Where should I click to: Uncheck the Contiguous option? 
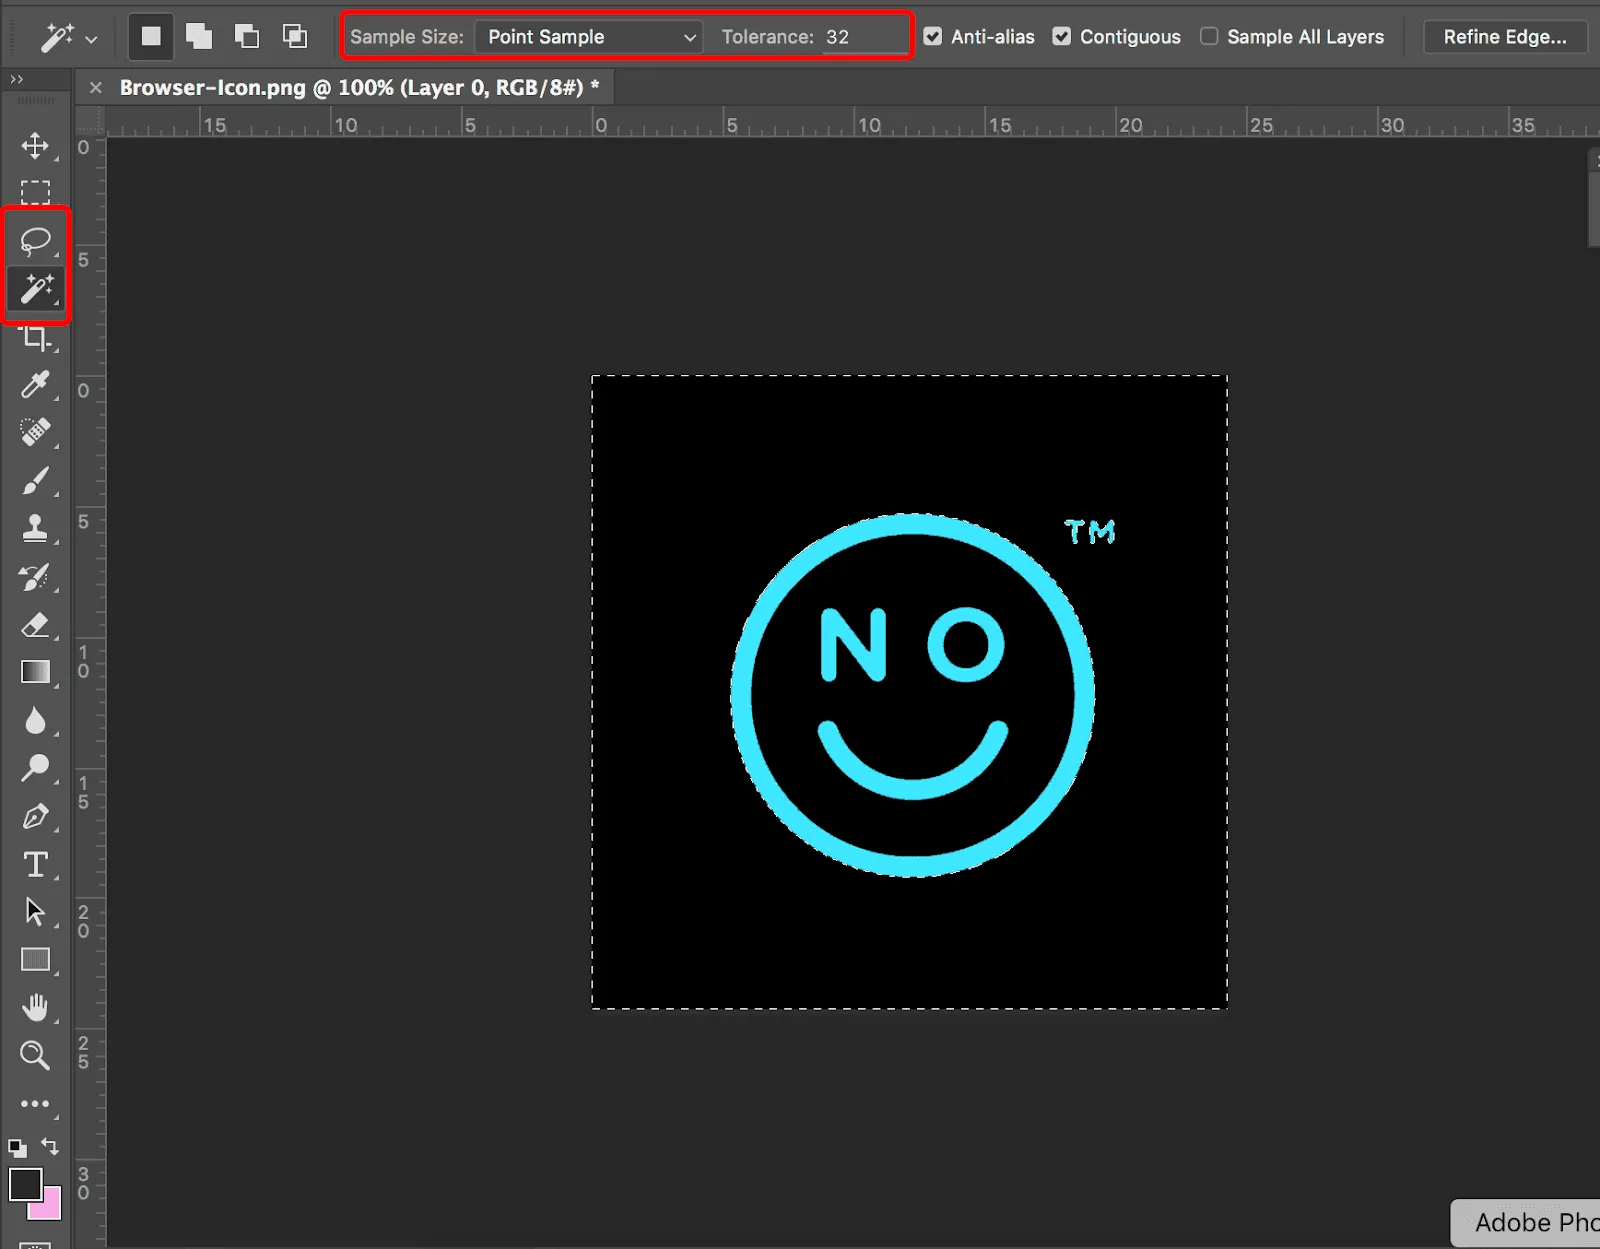point(1061,36)
